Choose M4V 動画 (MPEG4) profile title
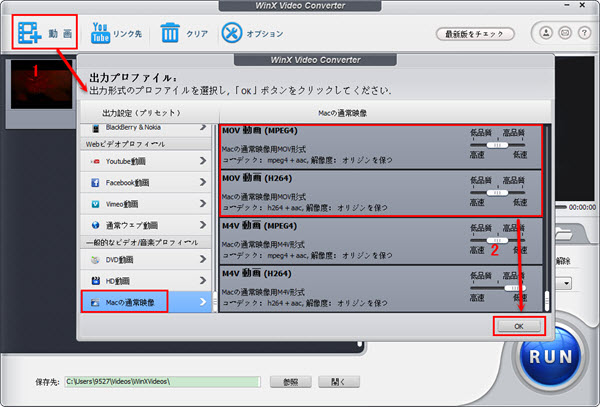The image size is (600, 407). click(x=259, y=226)
